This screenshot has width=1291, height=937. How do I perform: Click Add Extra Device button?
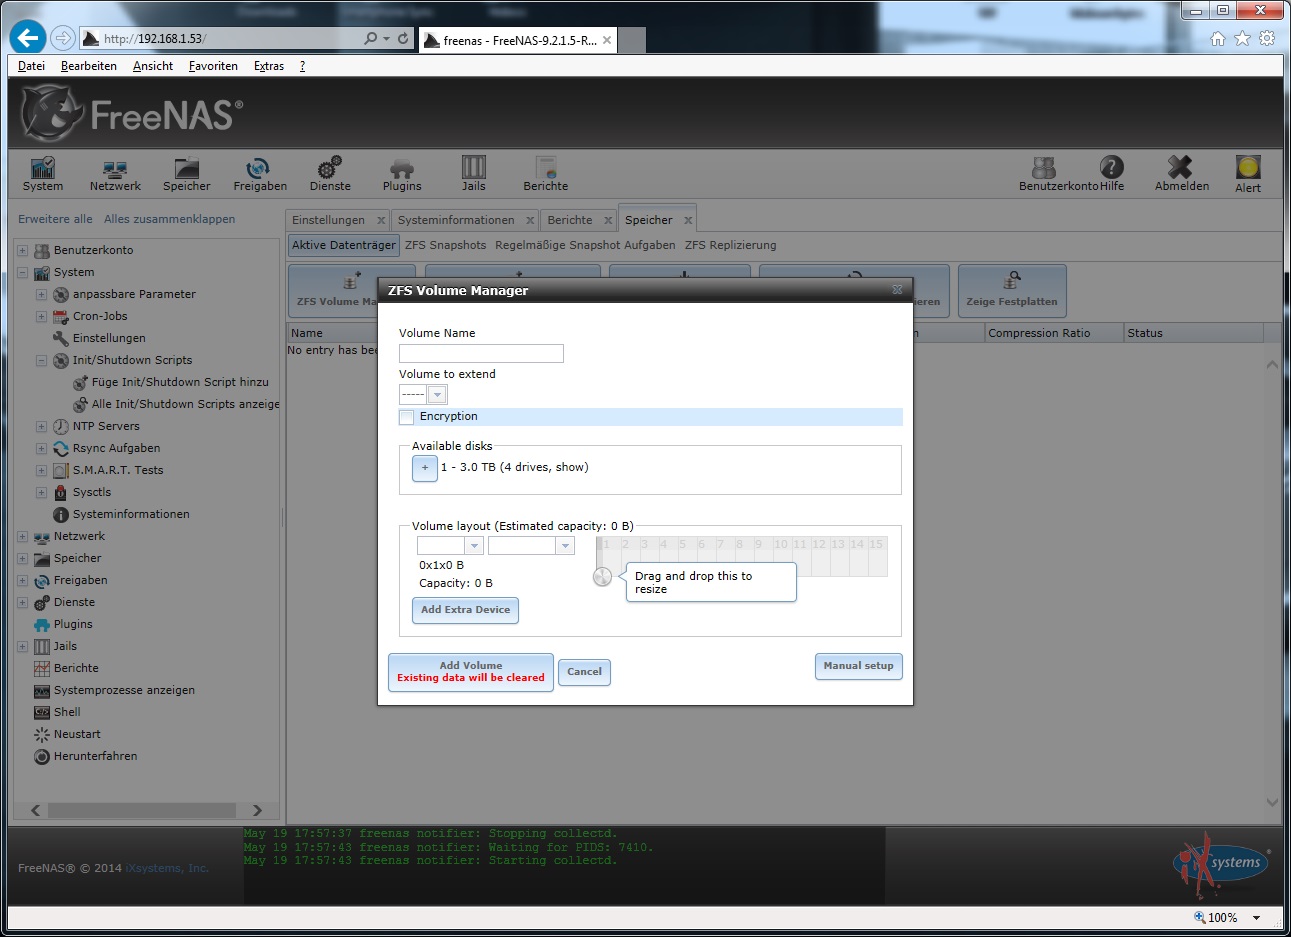[465, 610]
